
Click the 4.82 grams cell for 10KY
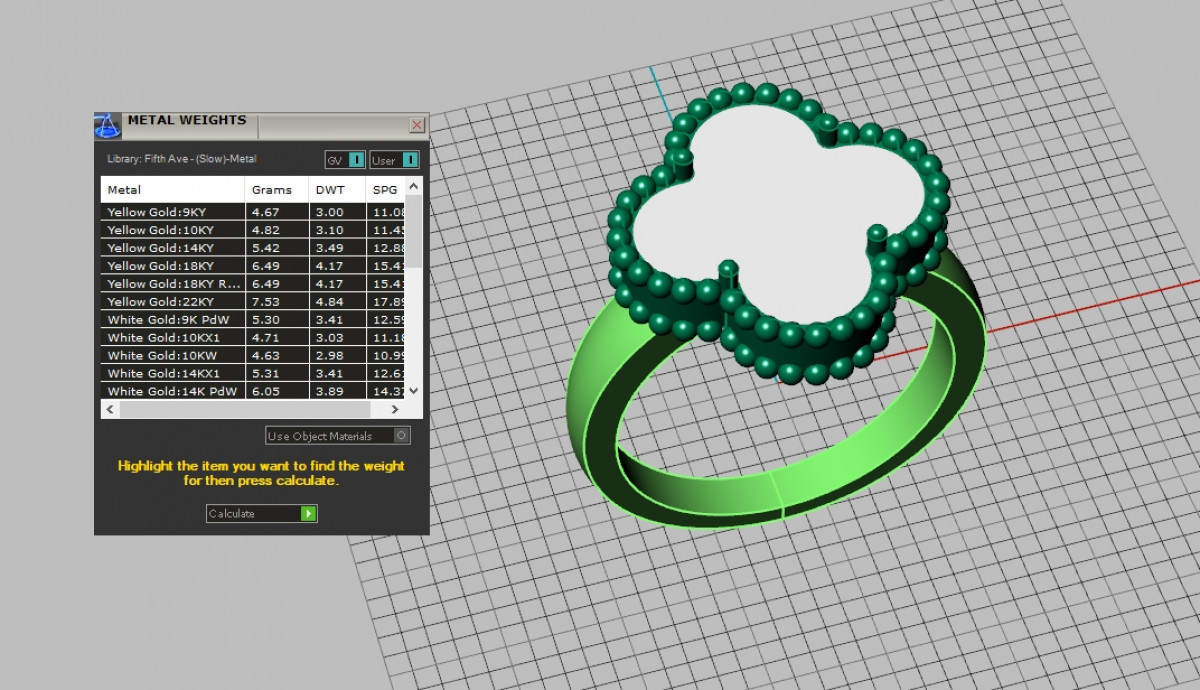(x=277, y=230)
